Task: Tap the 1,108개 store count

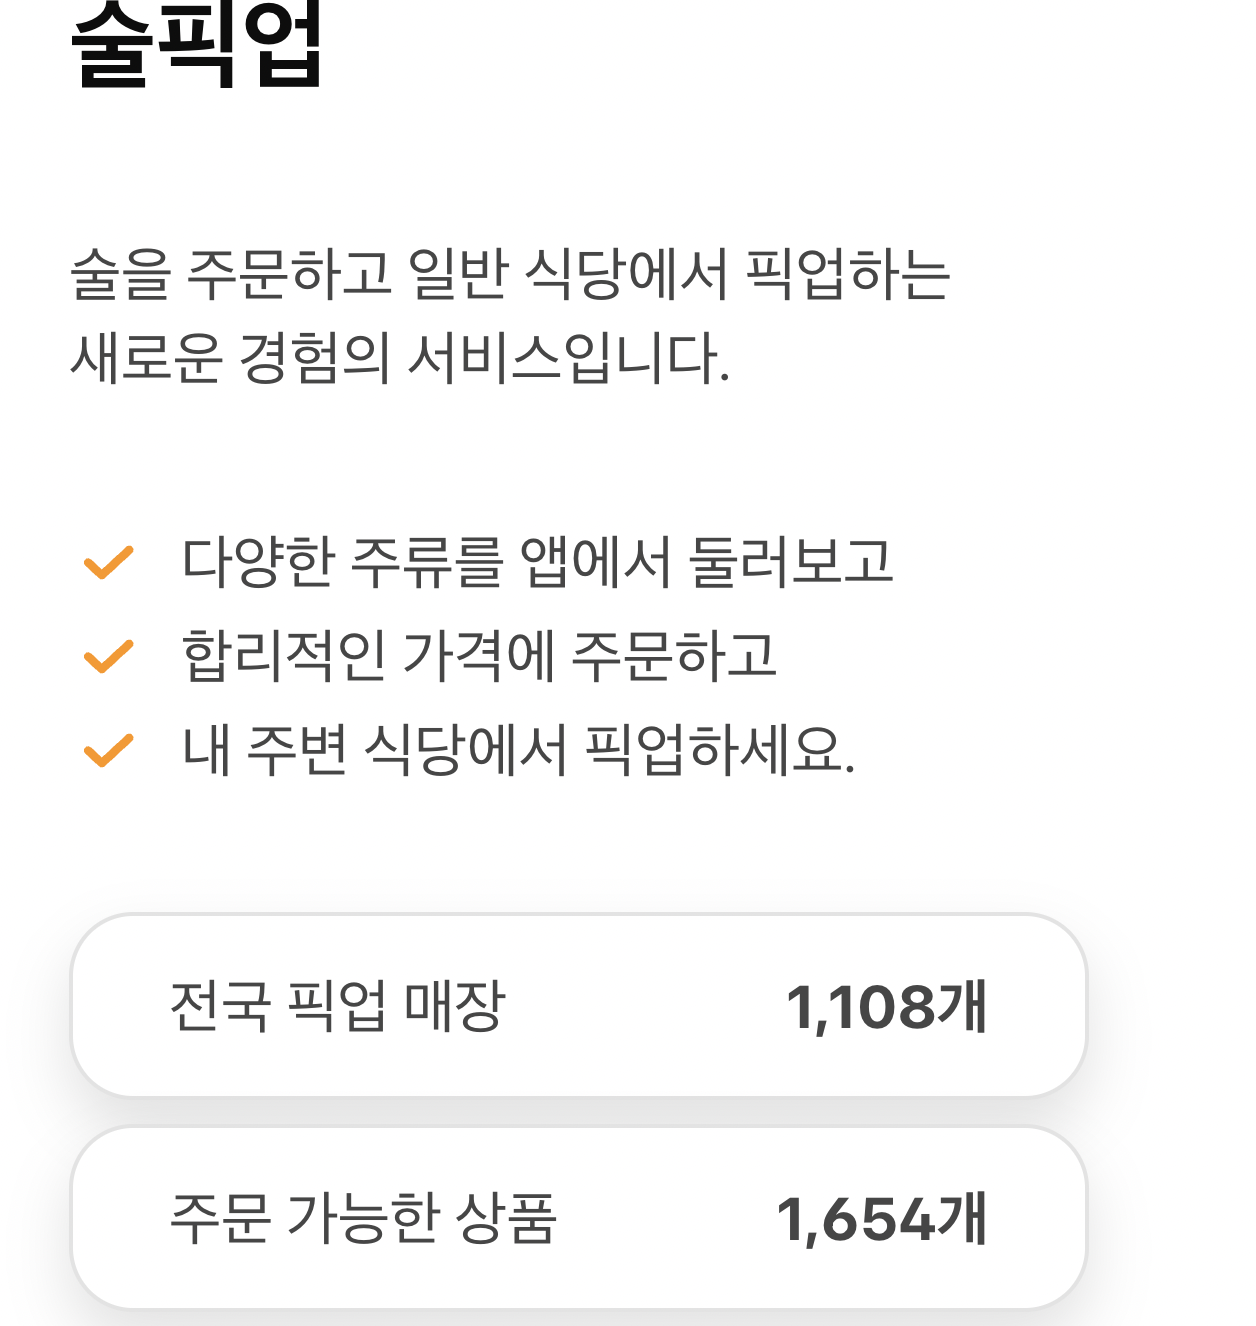Action: [x=887, y=1007]
